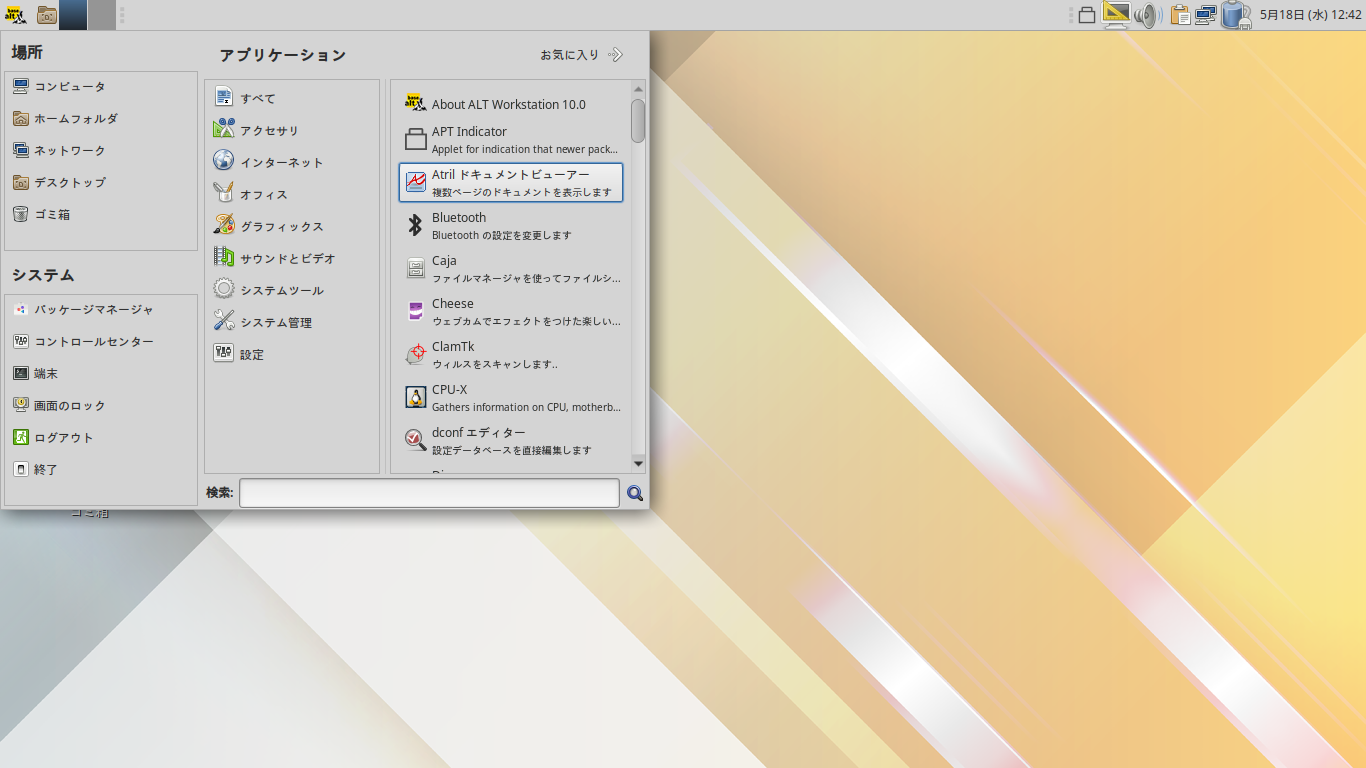Open the file manager panel launcher
Image resolution: width=1366 pixels, height=768 pixels.
pos(46,15)
